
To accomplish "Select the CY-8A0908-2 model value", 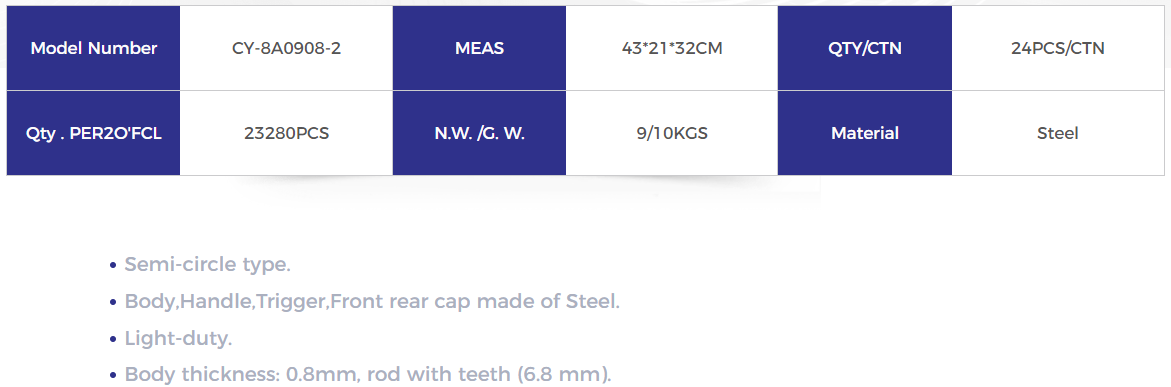I will coord(287,49).
